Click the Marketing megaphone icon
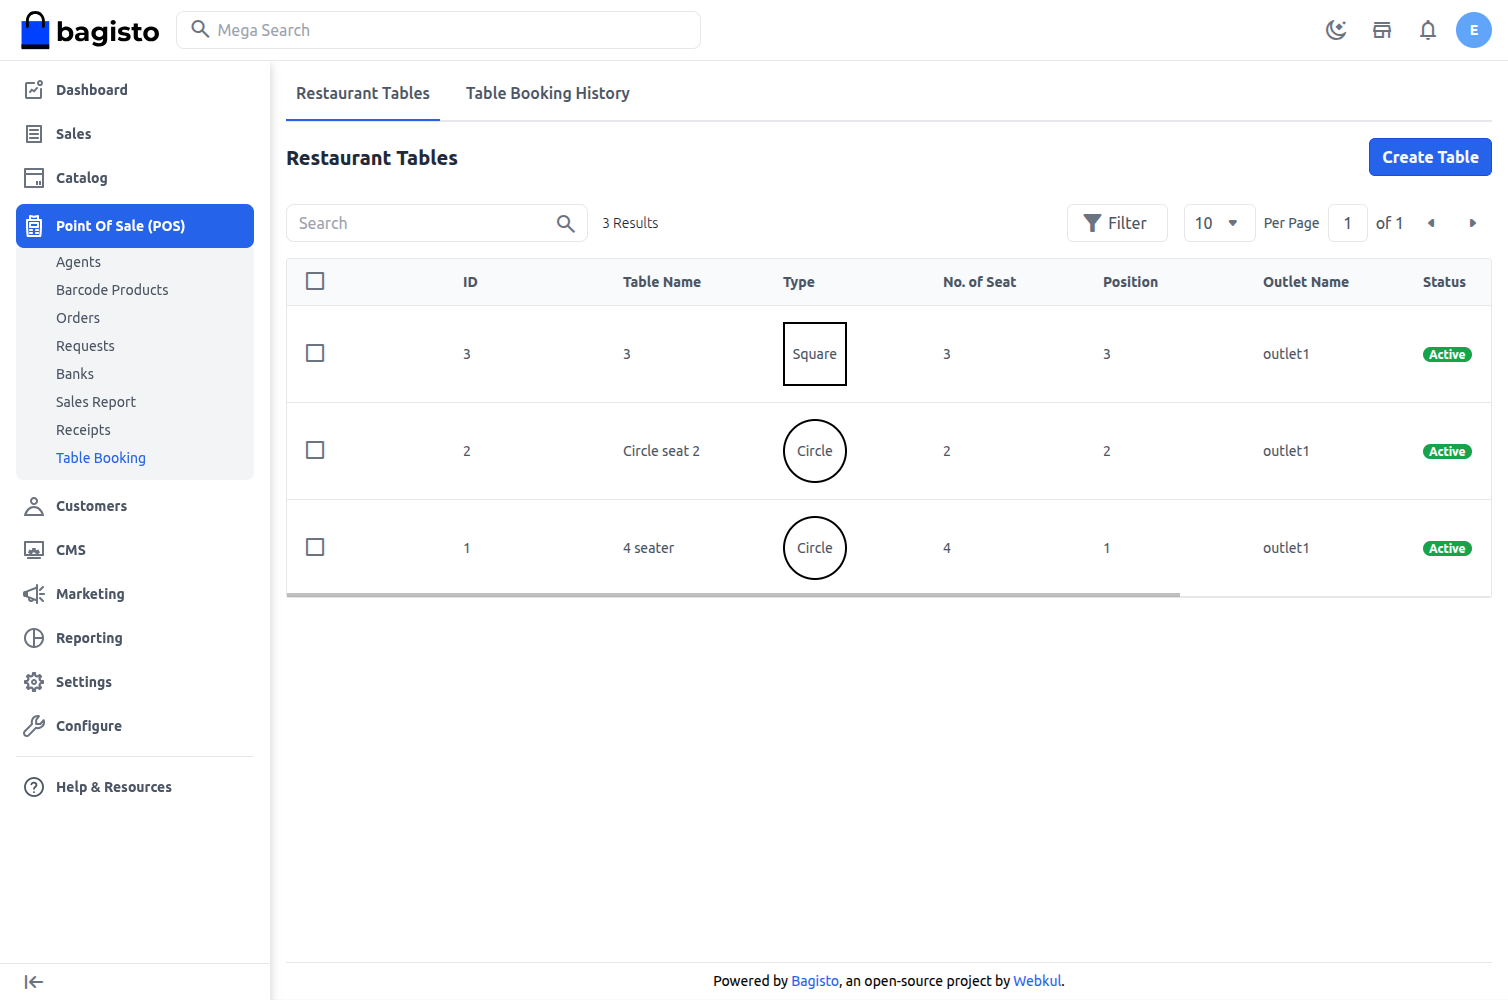The image size is (1508, 1000). click(34, 594)
